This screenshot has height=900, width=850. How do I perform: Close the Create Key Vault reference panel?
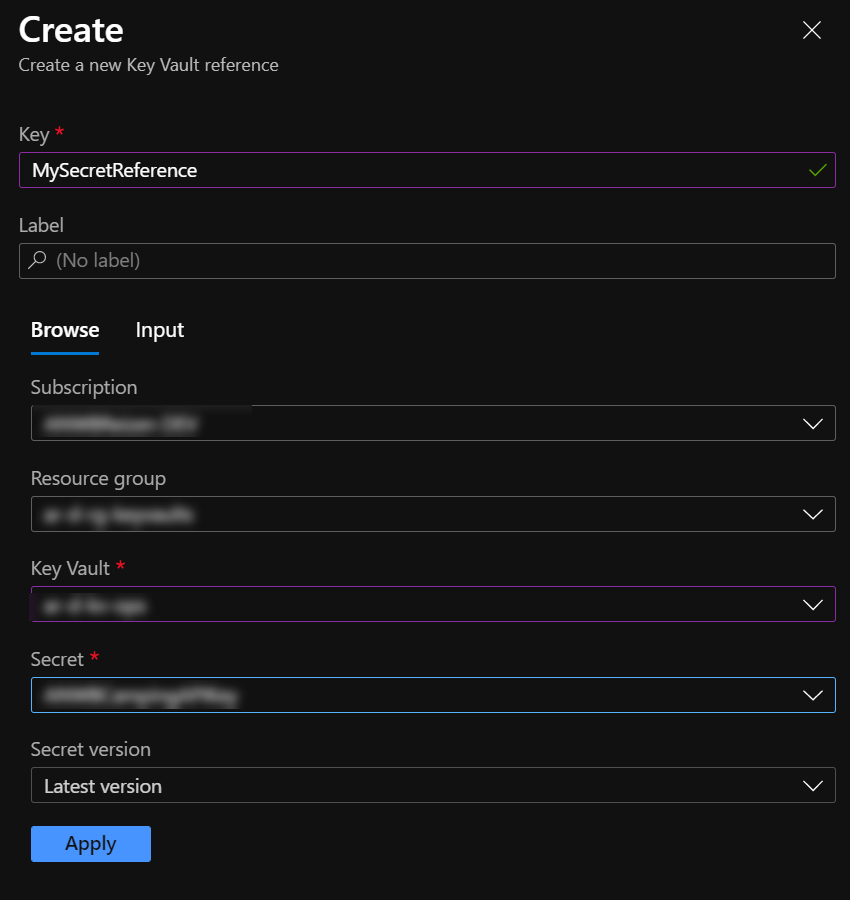[x=812, y=30]
